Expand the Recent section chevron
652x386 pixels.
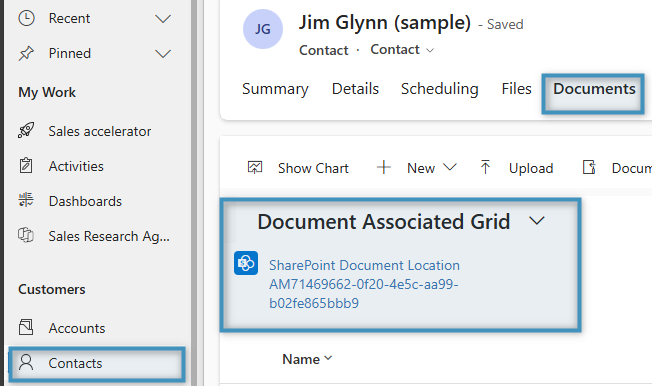click(x=163, y=19)
